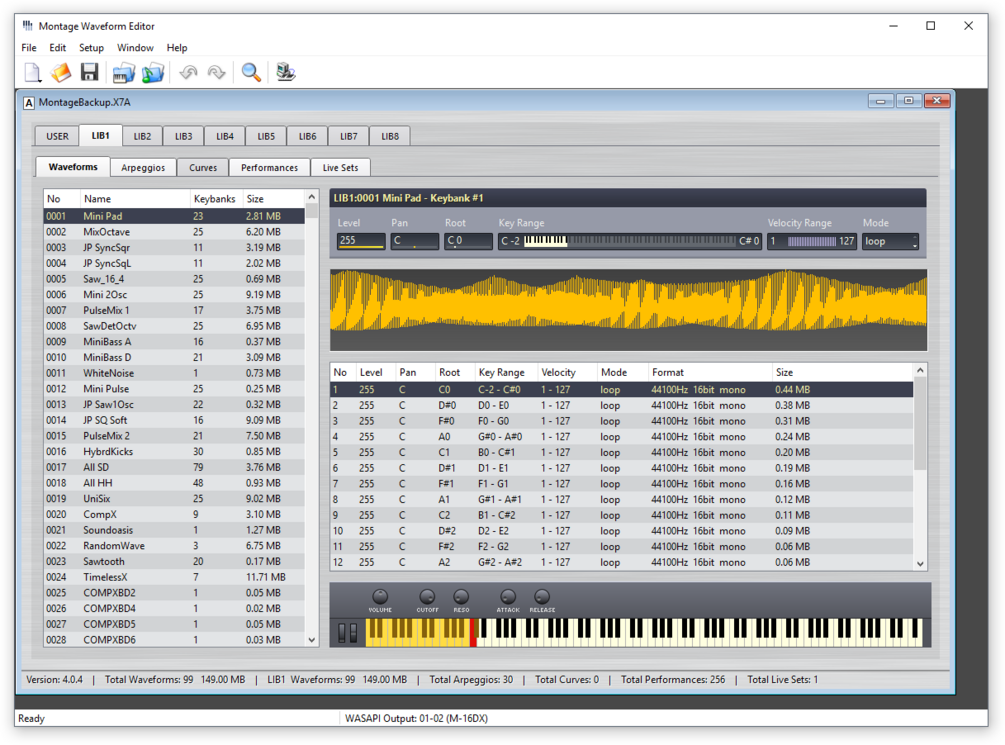The width and height of the screenshot is (1005, 745).
Task: Select waveform 0016 HybrdKicks
Action: (174, 451)
